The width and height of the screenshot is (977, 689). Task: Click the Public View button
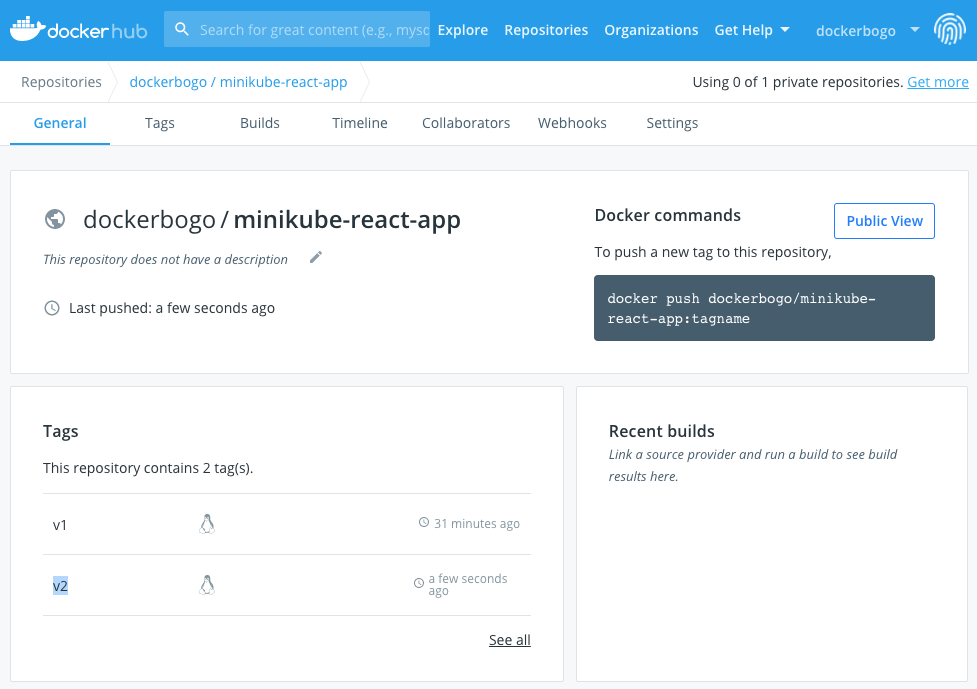tap(884, 221)
